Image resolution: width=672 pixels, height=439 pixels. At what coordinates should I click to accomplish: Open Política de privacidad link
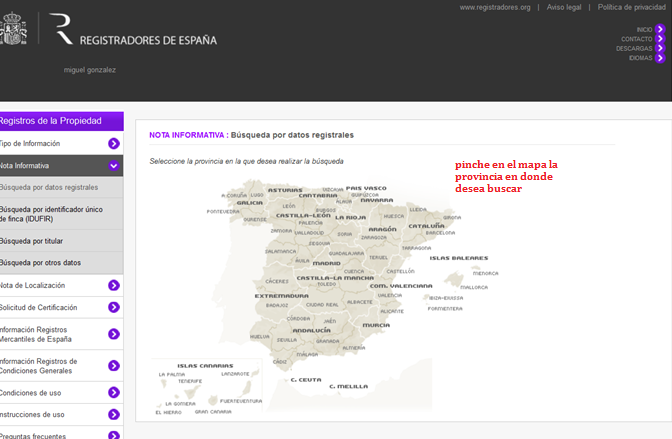tap(633, 7)
